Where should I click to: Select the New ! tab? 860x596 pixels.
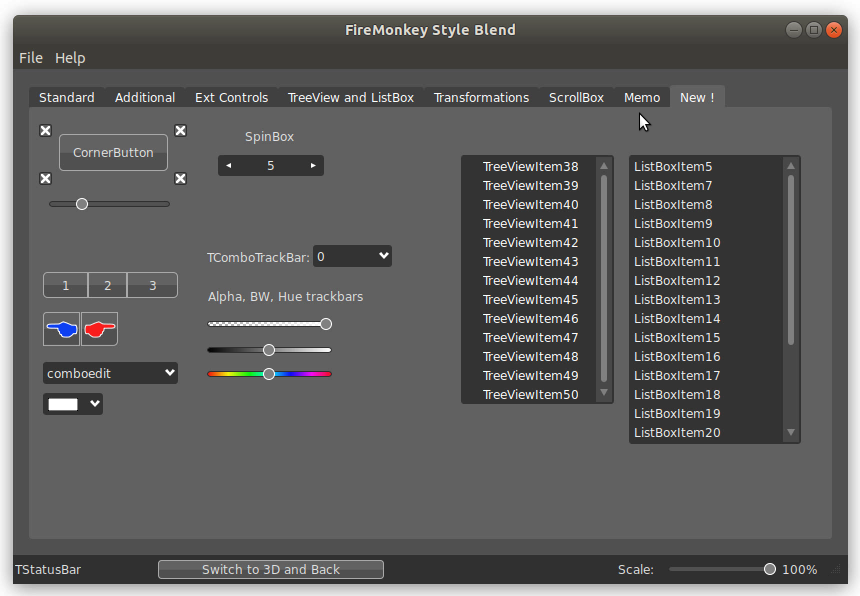[x=697, y=98]
